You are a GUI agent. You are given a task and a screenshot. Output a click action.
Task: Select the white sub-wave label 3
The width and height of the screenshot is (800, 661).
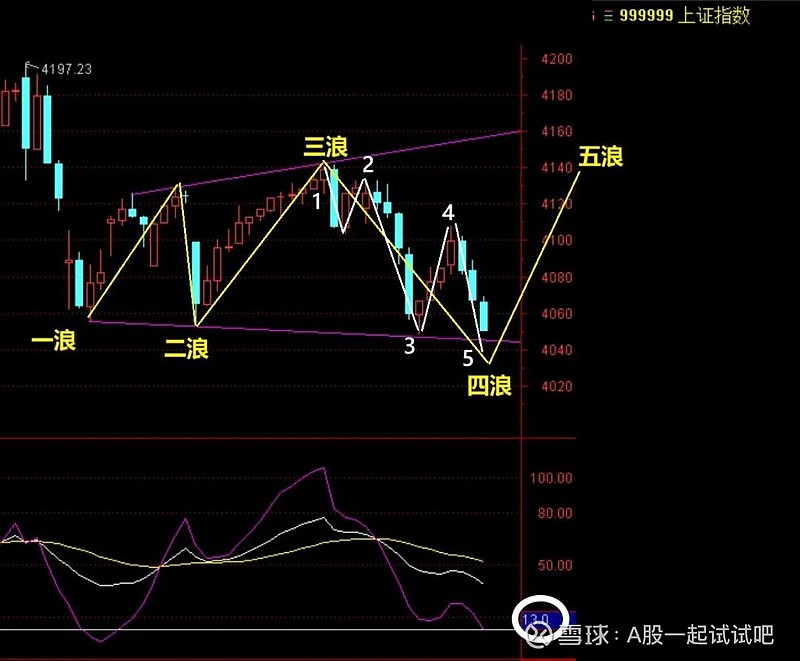coord(410,346)
